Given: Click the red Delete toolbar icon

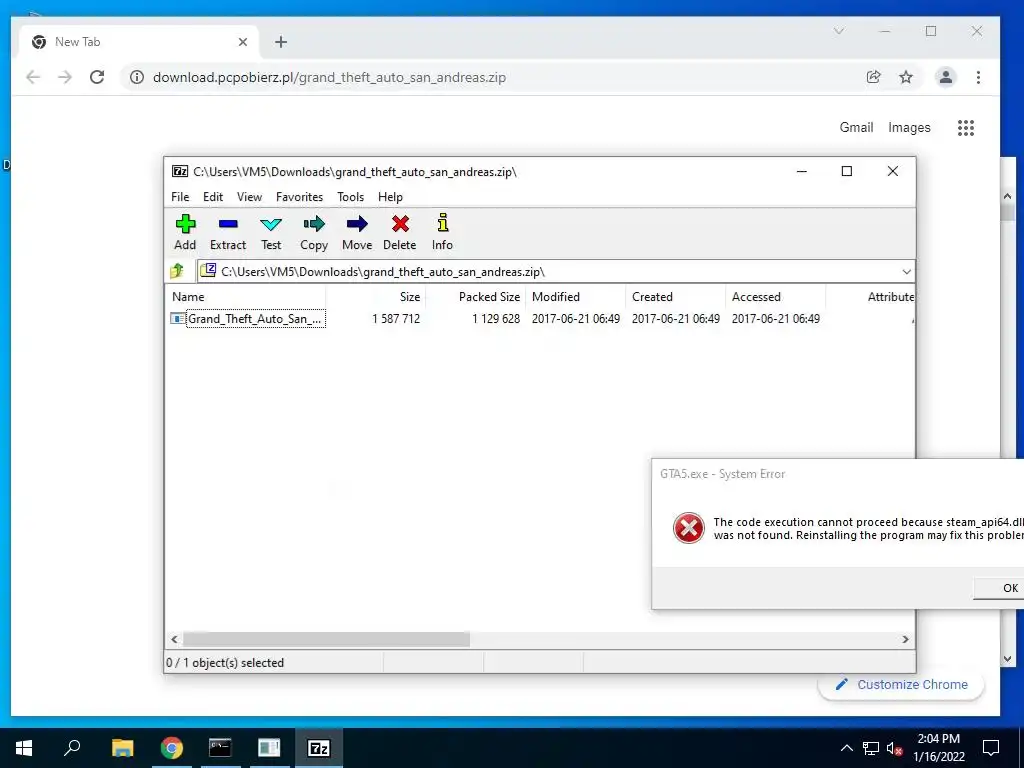Looking at the screenshot, I should point(400,232).
